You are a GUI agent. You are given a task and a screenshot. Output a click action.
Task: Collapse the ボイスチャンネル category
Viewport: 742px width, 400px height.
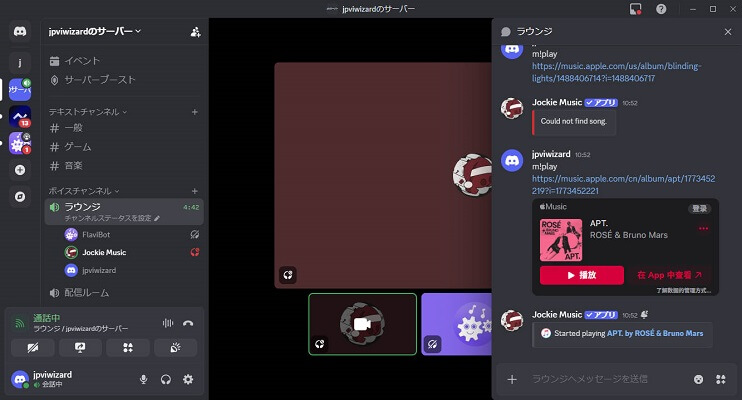pyautogui.click(x=84, y=191)
